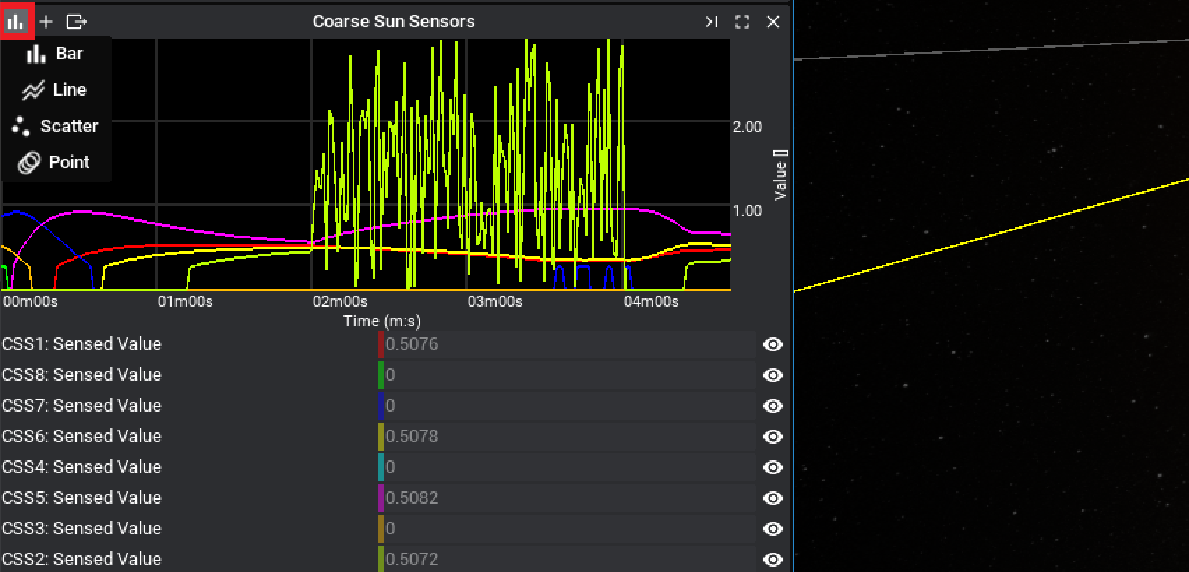
Task: Toggle the eye icon for CSS7
Action: tap(773, 406)
